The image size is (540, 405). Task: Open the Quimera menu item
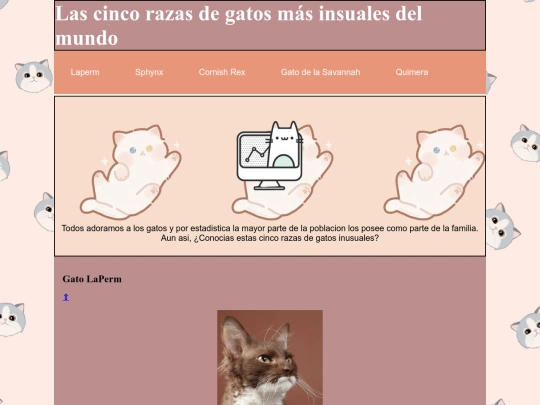(x=412, y=72)
